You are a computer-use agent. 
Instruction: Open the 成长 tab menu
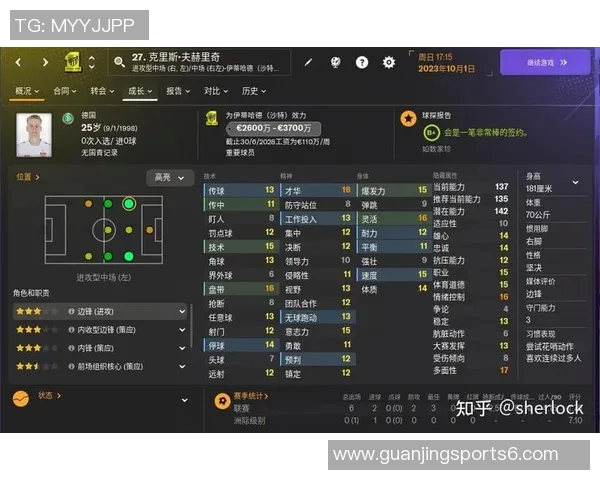click(140, 91)
